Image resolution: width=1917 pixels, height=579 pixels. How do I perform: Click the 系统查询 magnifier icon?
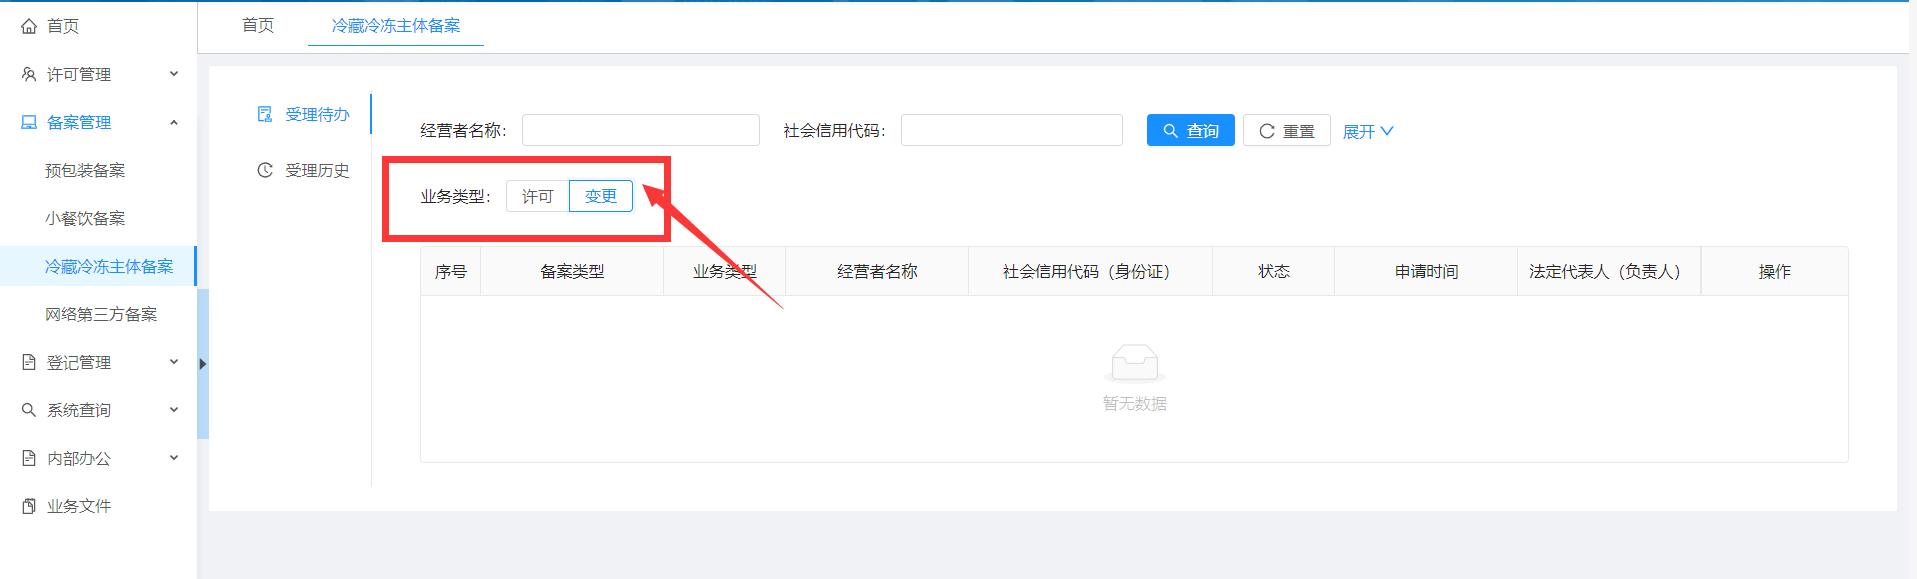tap(29, 410)
